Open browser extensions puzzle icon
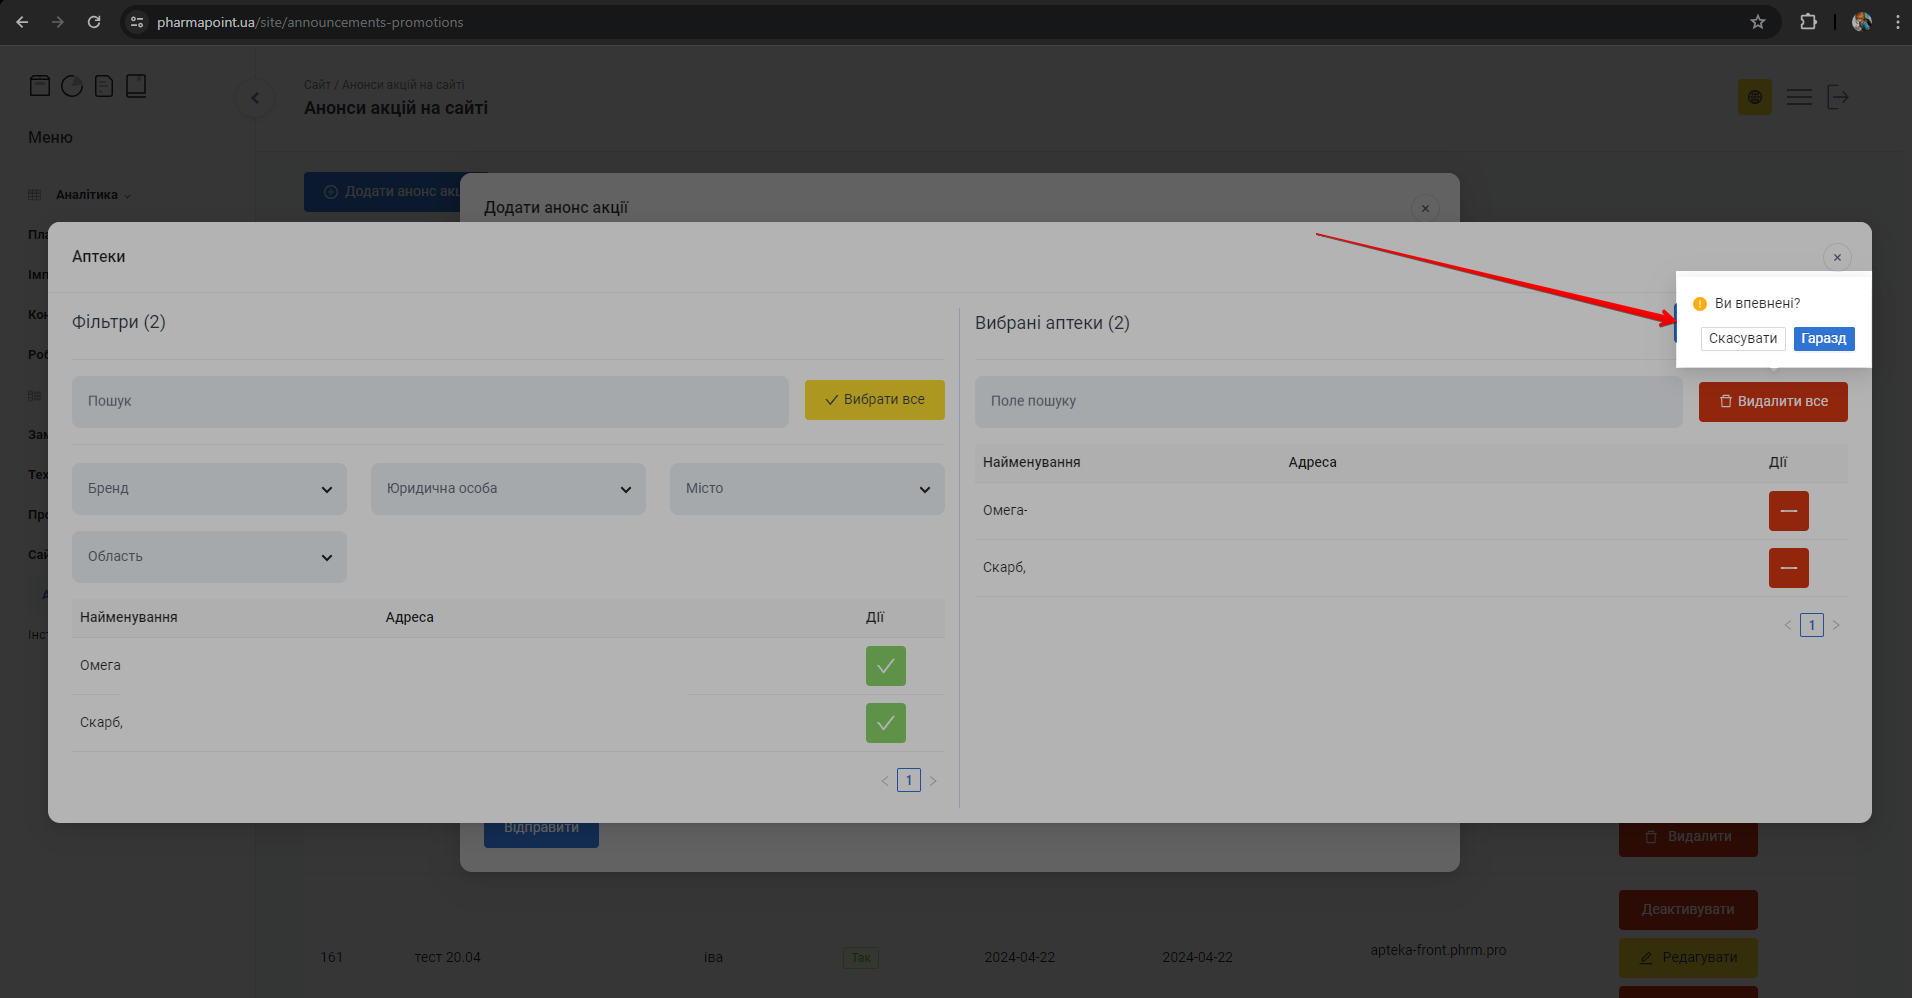This screenshot has height=998, width=1912. [1808, 22]
